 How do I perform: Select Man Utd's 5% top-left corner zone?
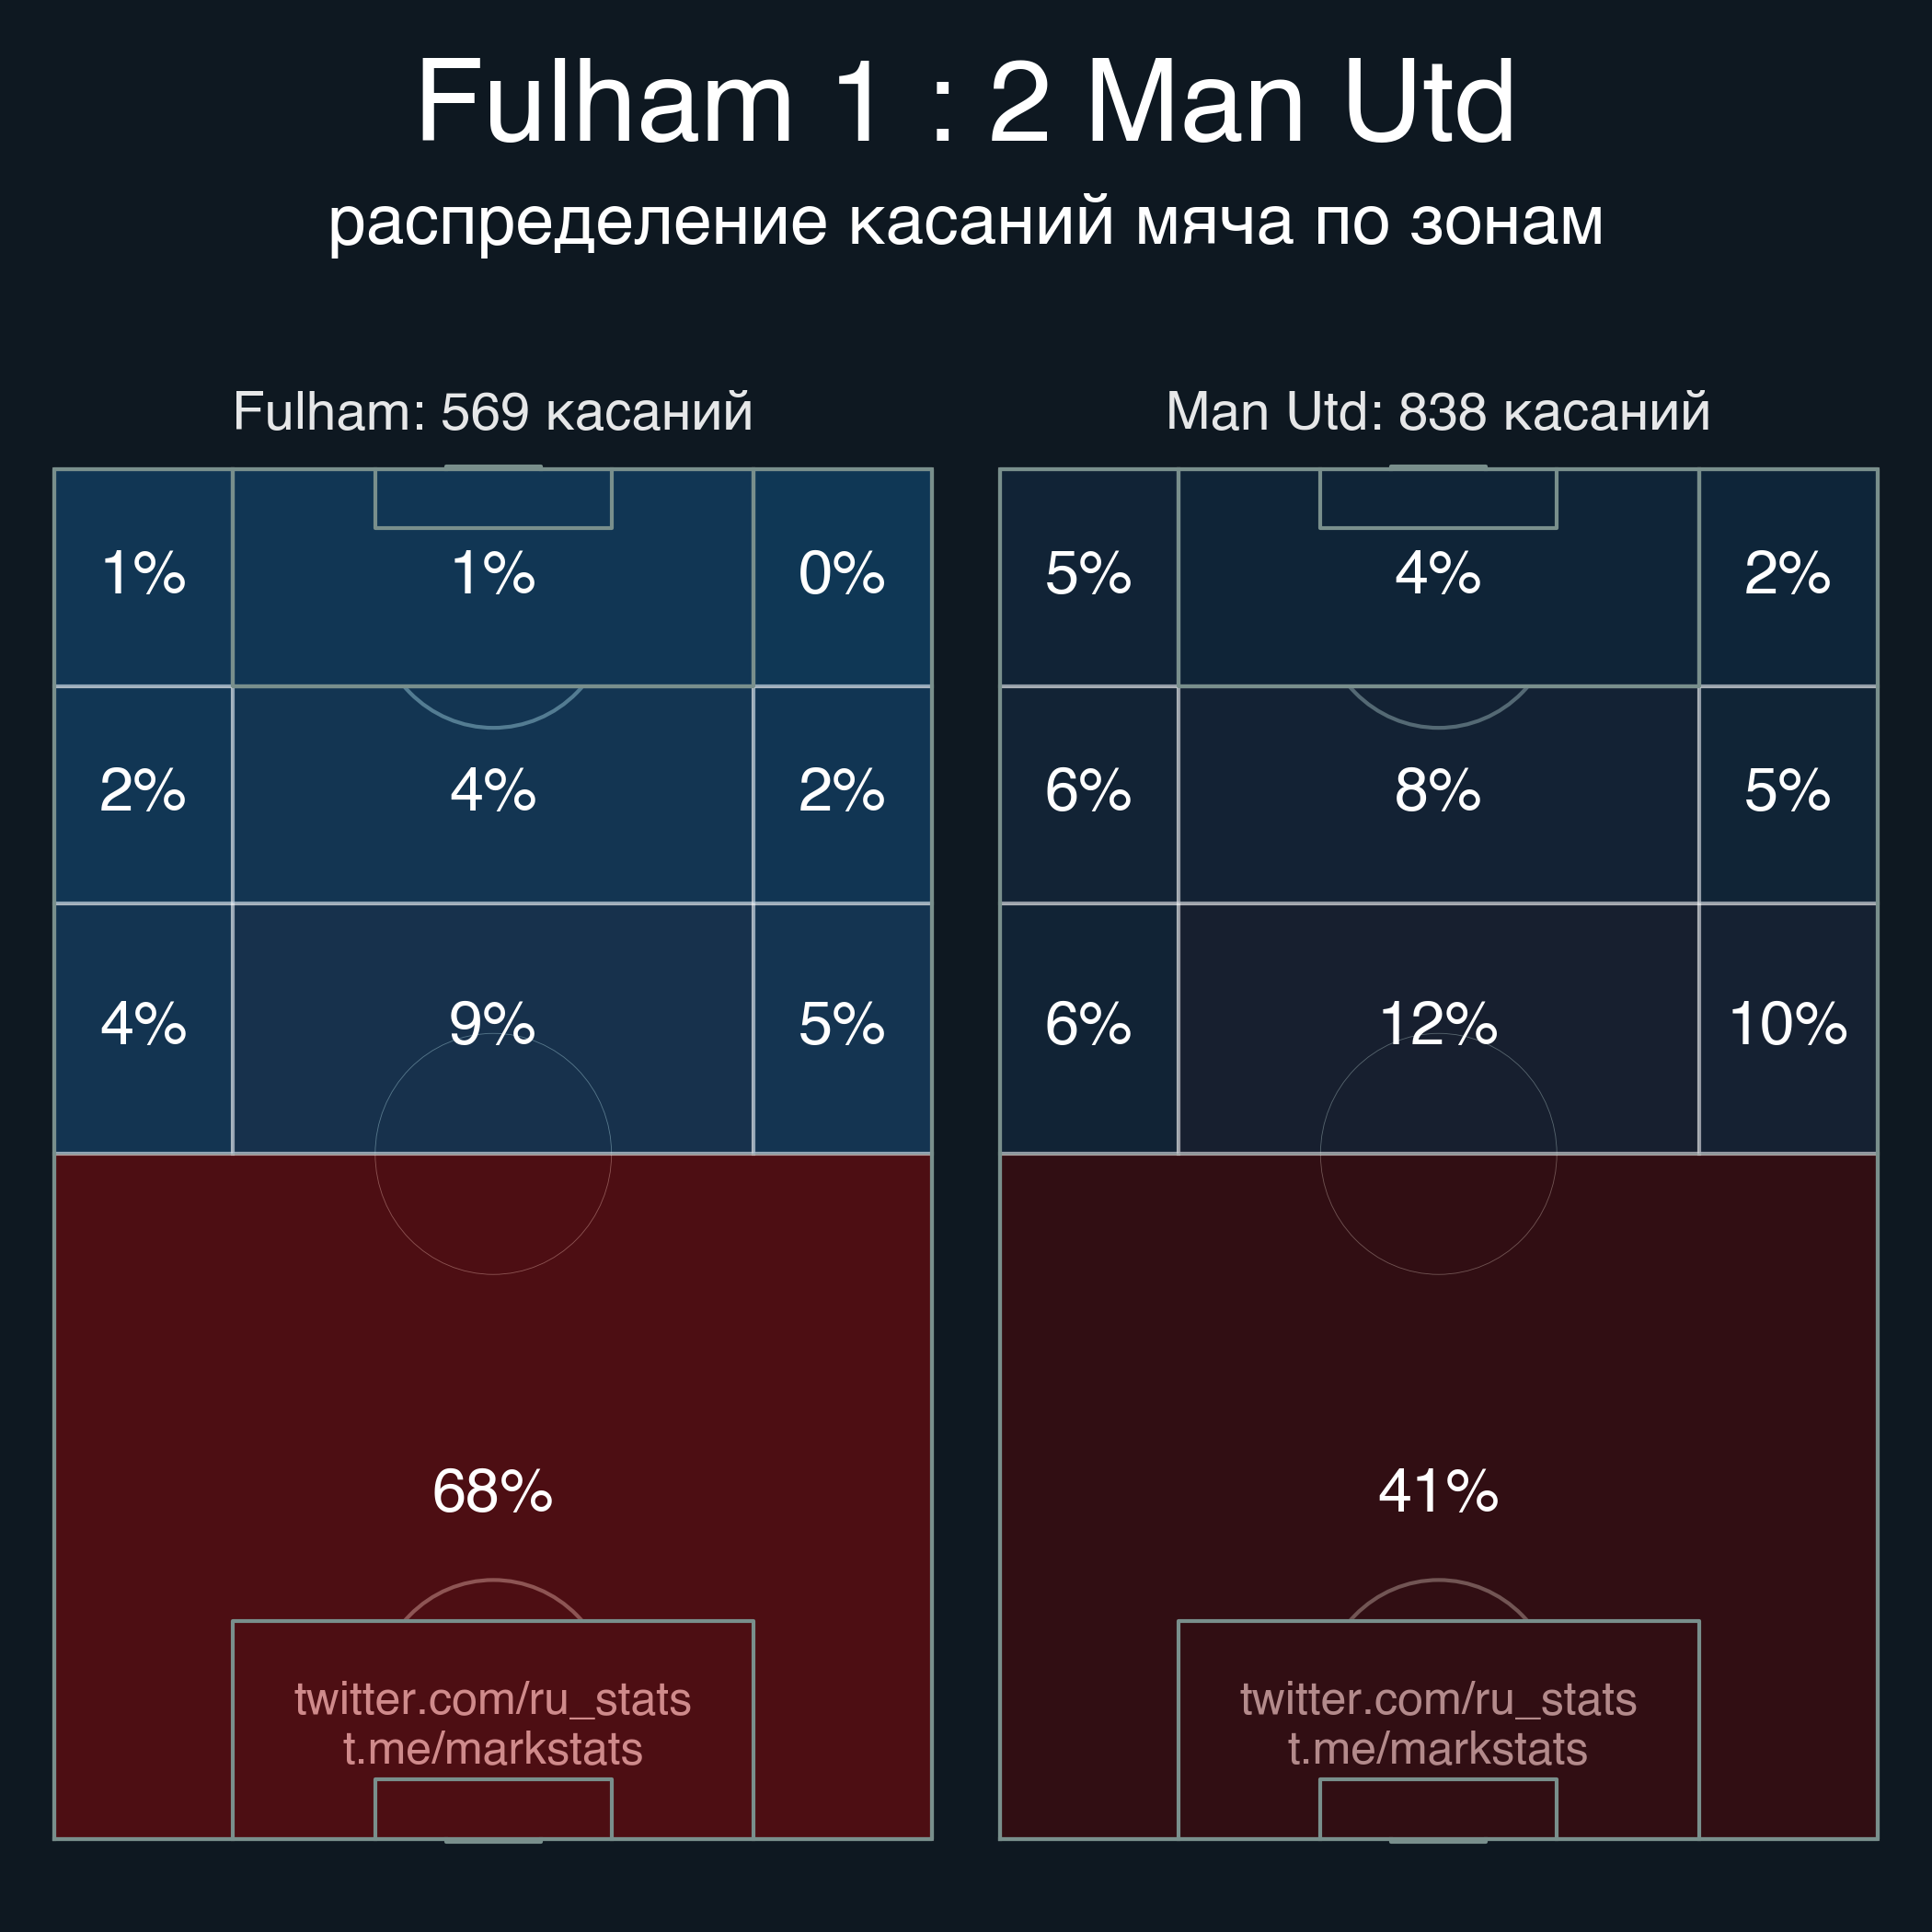pyautogui.click(x=1089, y=577)
